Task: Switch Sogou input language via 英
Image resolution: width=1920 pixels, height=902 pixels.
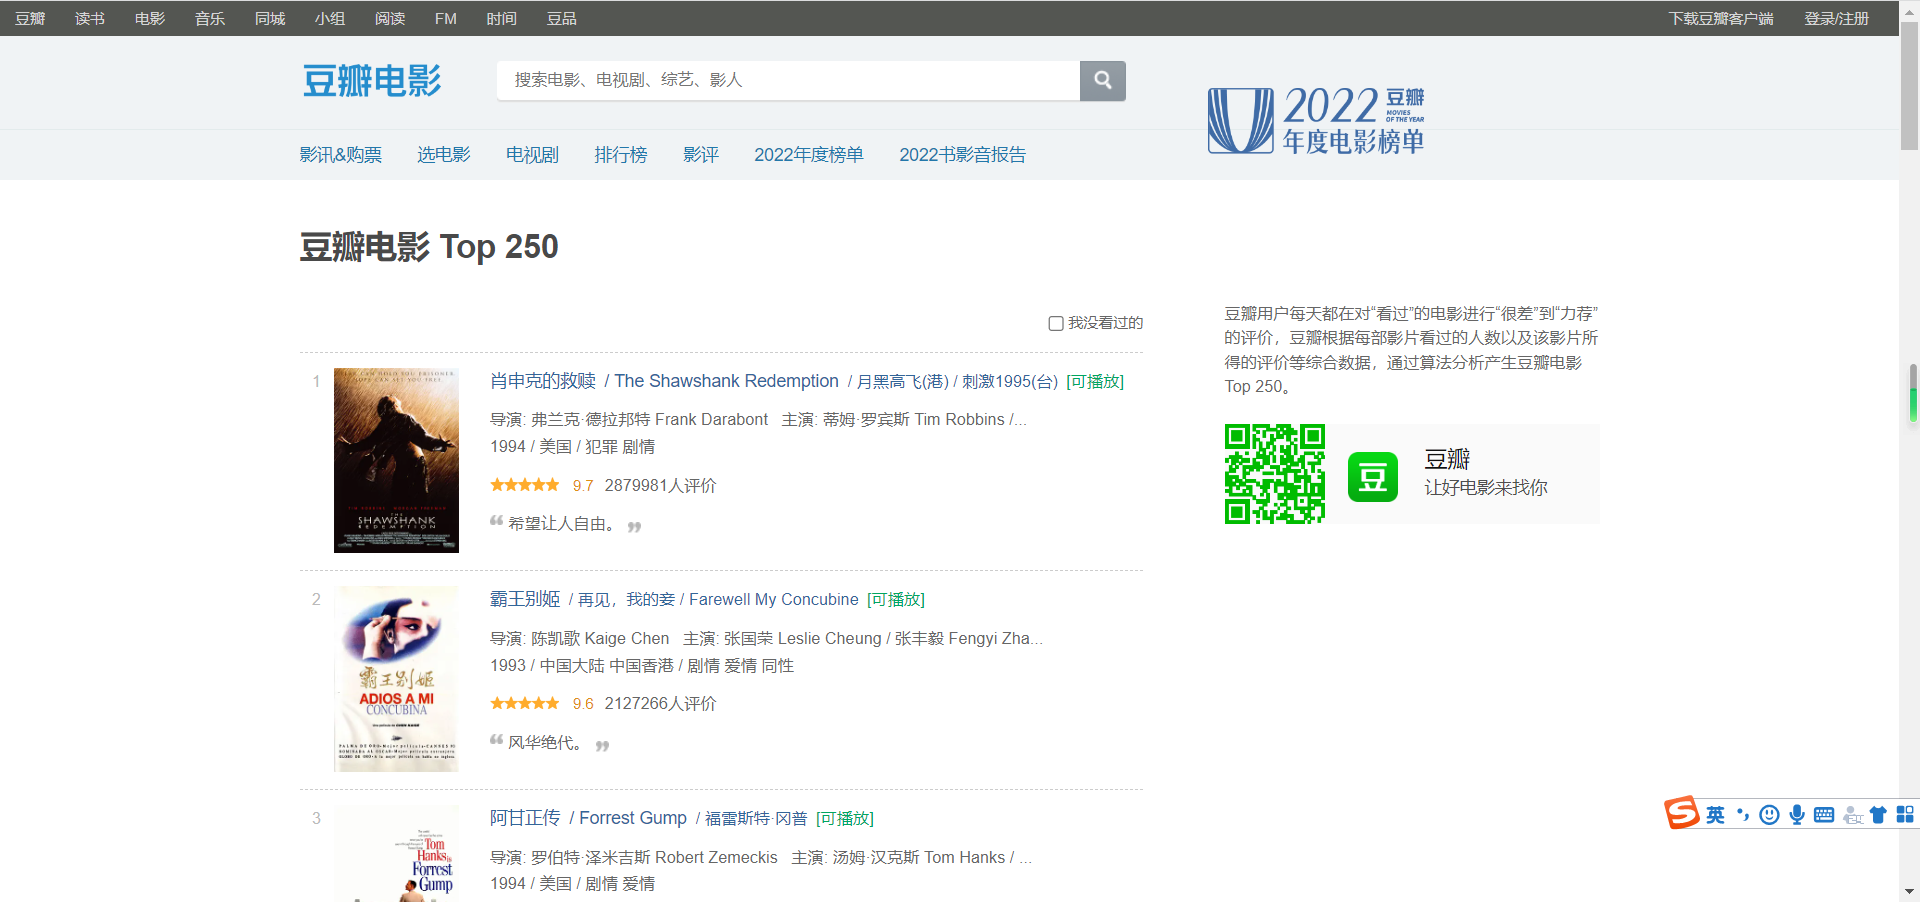Action: pyautogui.click(x=1715, y=815)
